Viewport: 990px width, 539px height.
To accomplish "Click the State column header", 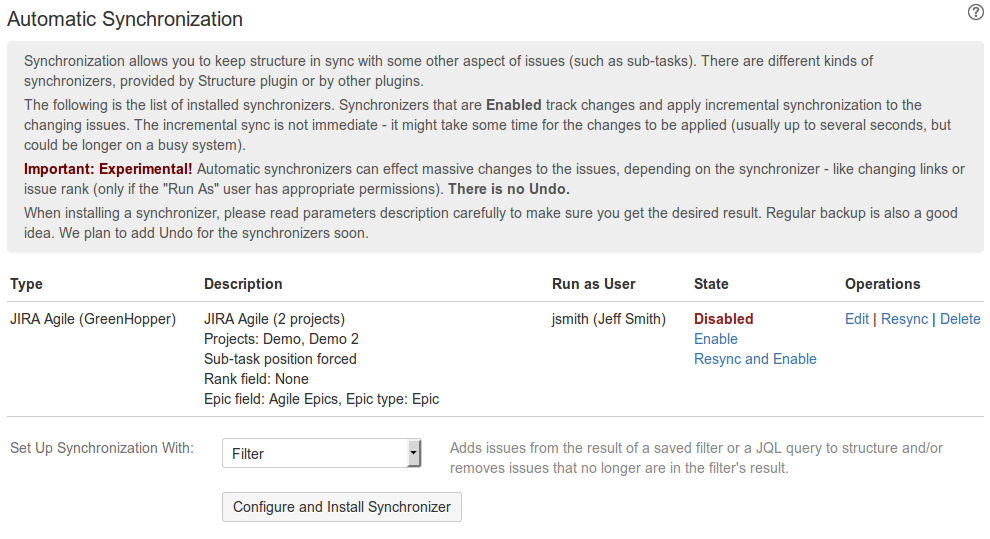I will click(x=711, y=284).
